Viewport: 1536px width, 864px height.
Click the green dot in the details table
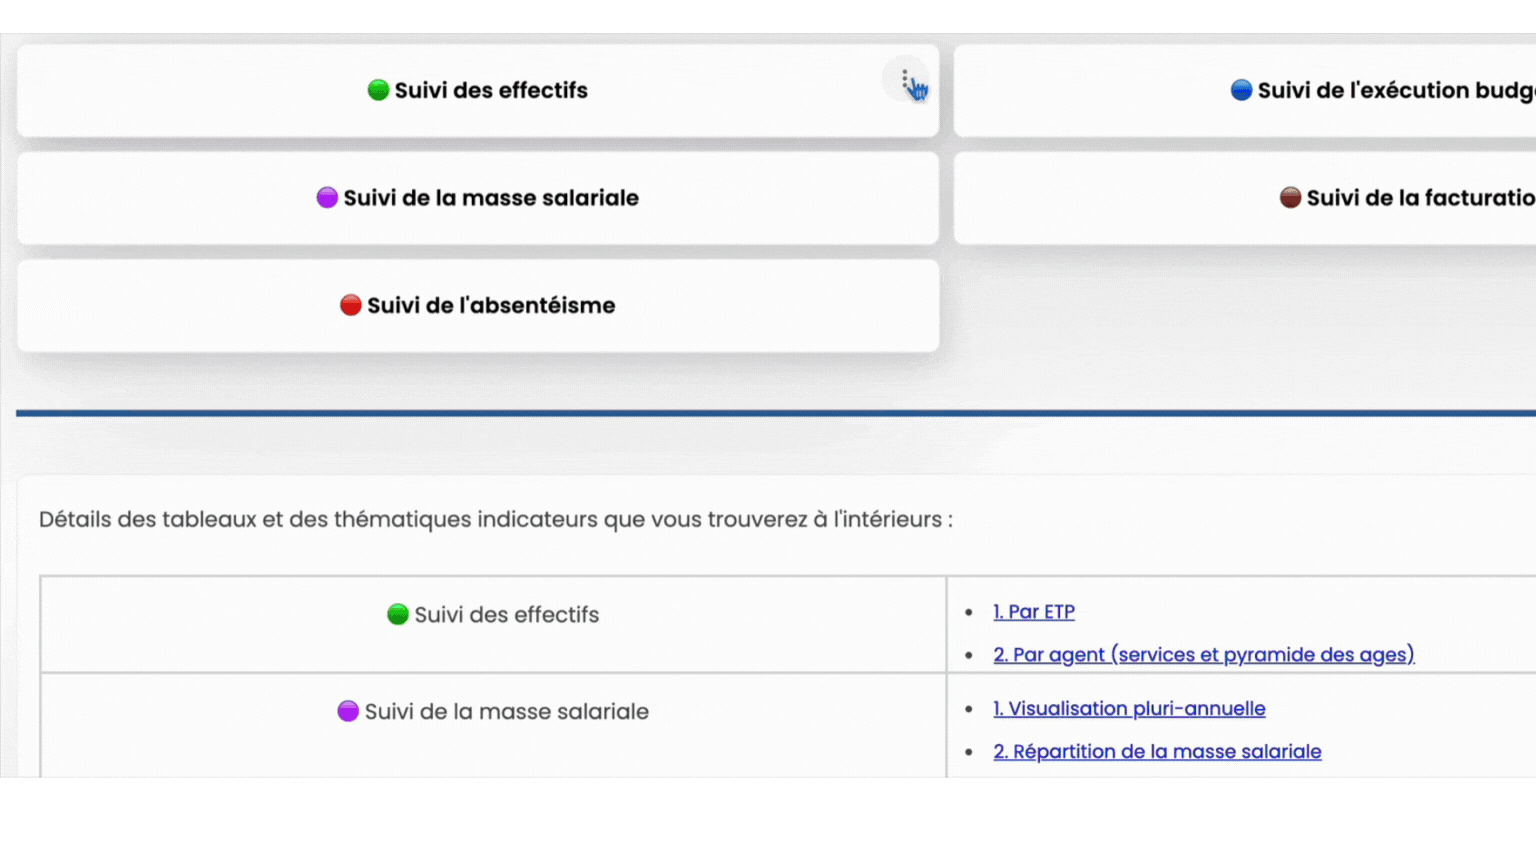point(398,614)
